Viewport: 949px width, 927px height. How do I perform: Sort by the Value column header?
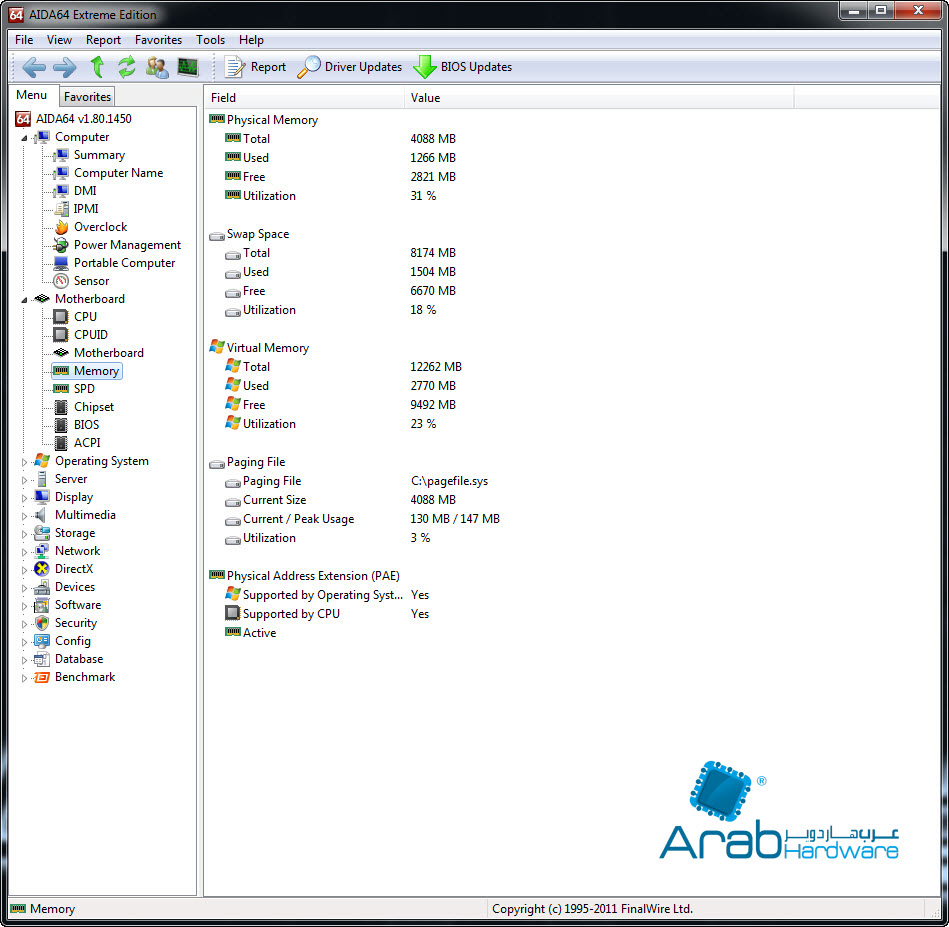click(599, 97)
